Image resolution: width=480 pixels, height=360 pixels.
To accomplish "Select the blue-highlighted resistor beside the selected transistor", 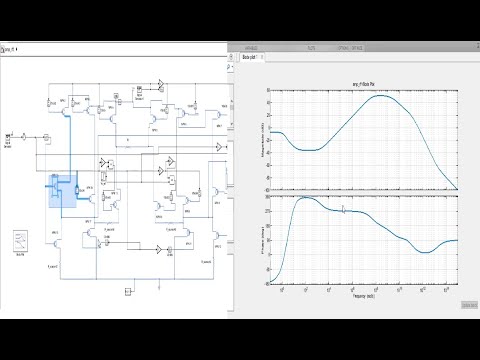I will tap(77, 190).
